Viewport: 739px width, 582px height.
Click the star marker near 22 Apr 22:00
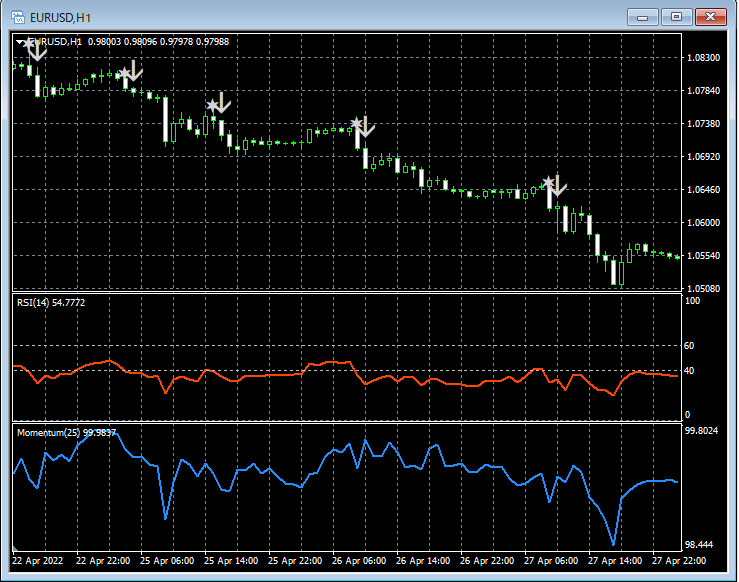(x=124, y=73)
